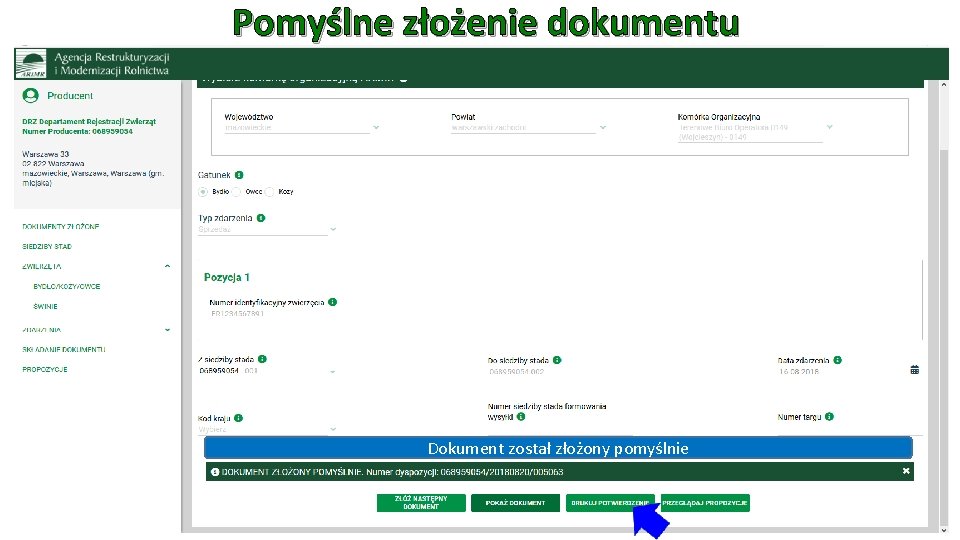
Task: Open Świnie submenu item
Action: pyautogui.click(x=45, y=306)
